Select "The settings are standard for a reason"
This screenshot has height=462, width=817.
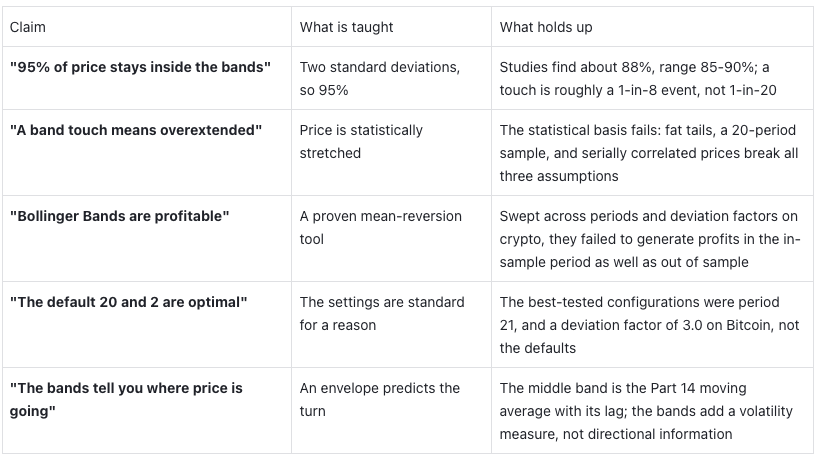tap(381, 314)
